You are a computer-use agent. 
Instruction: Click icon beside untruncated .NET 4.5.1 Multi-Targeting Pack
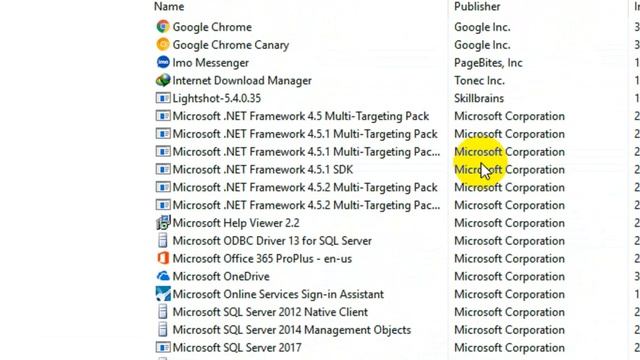click(x=163, y=133)
